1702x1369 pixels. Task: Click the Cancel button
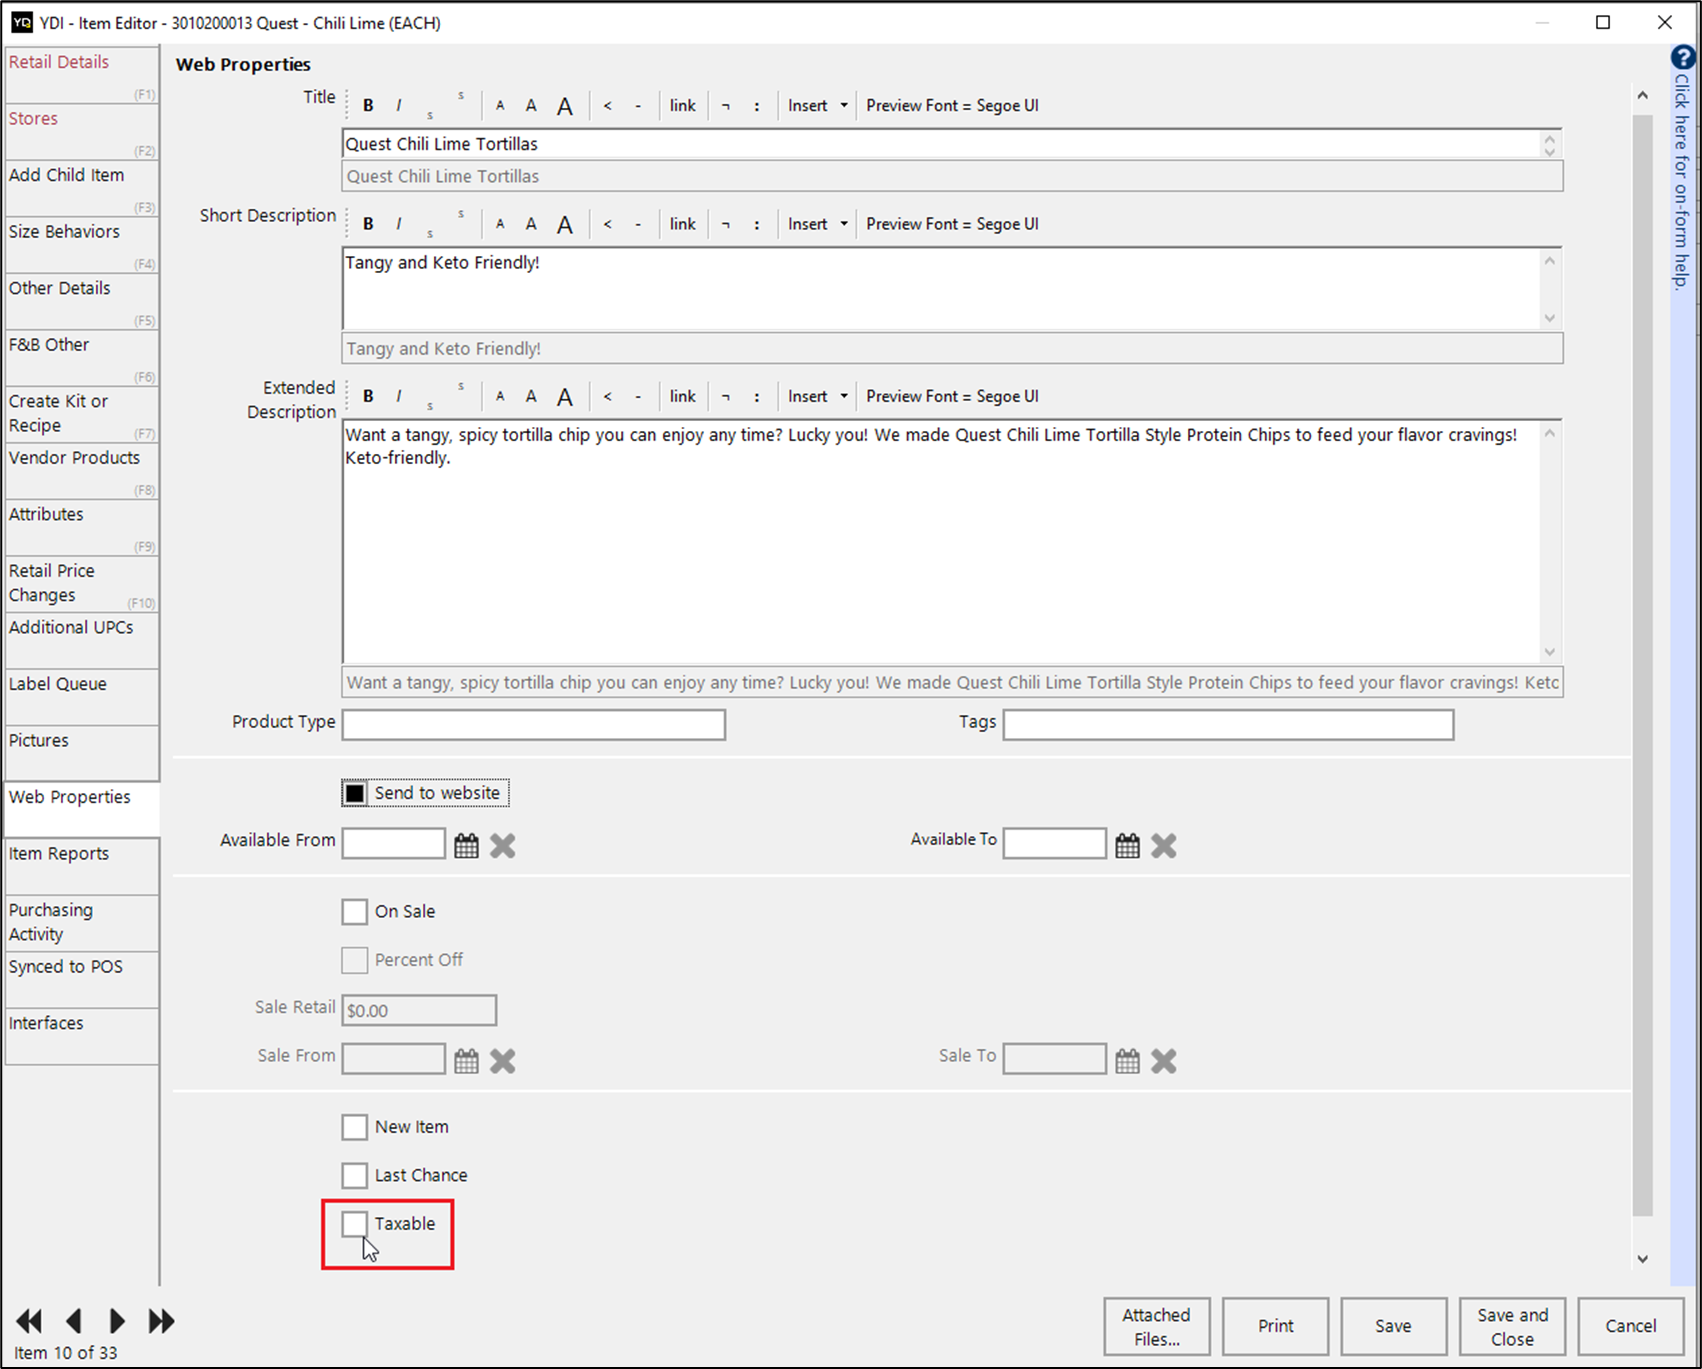[x=1630, y=1326]
